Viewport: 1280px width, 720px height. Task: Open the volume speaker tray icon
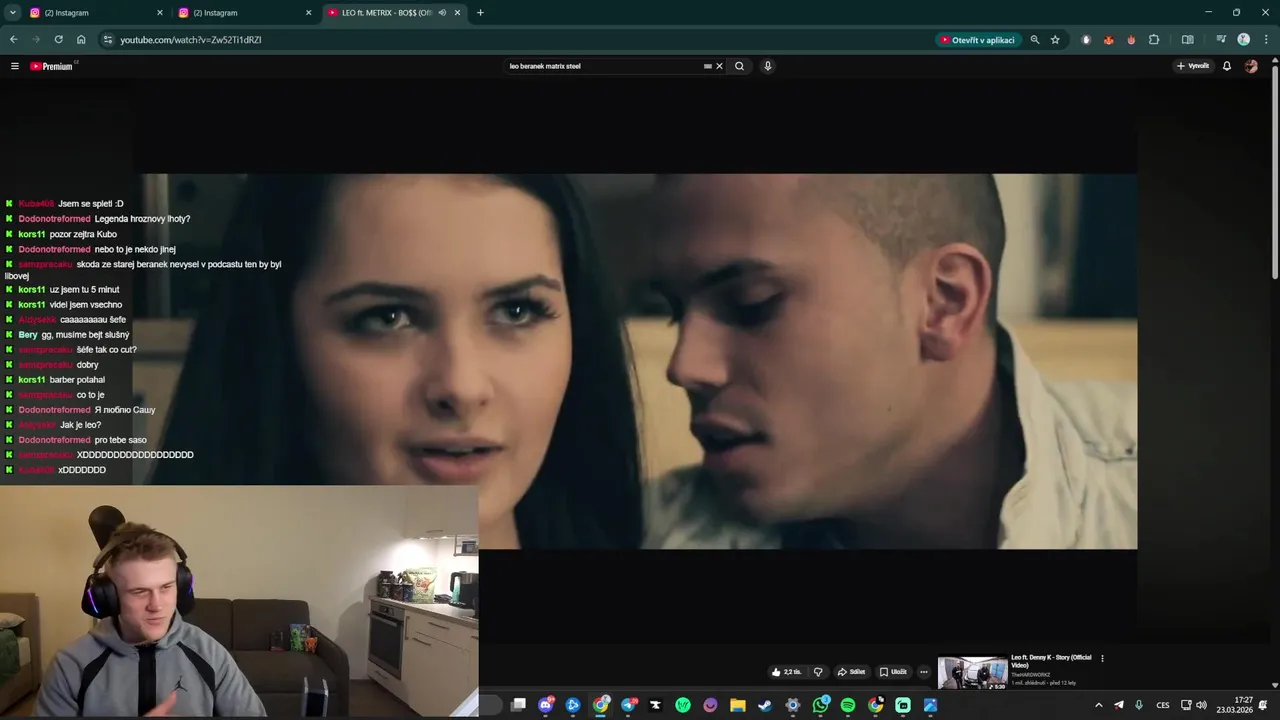pyautogui.click(x=1201, y=705)
